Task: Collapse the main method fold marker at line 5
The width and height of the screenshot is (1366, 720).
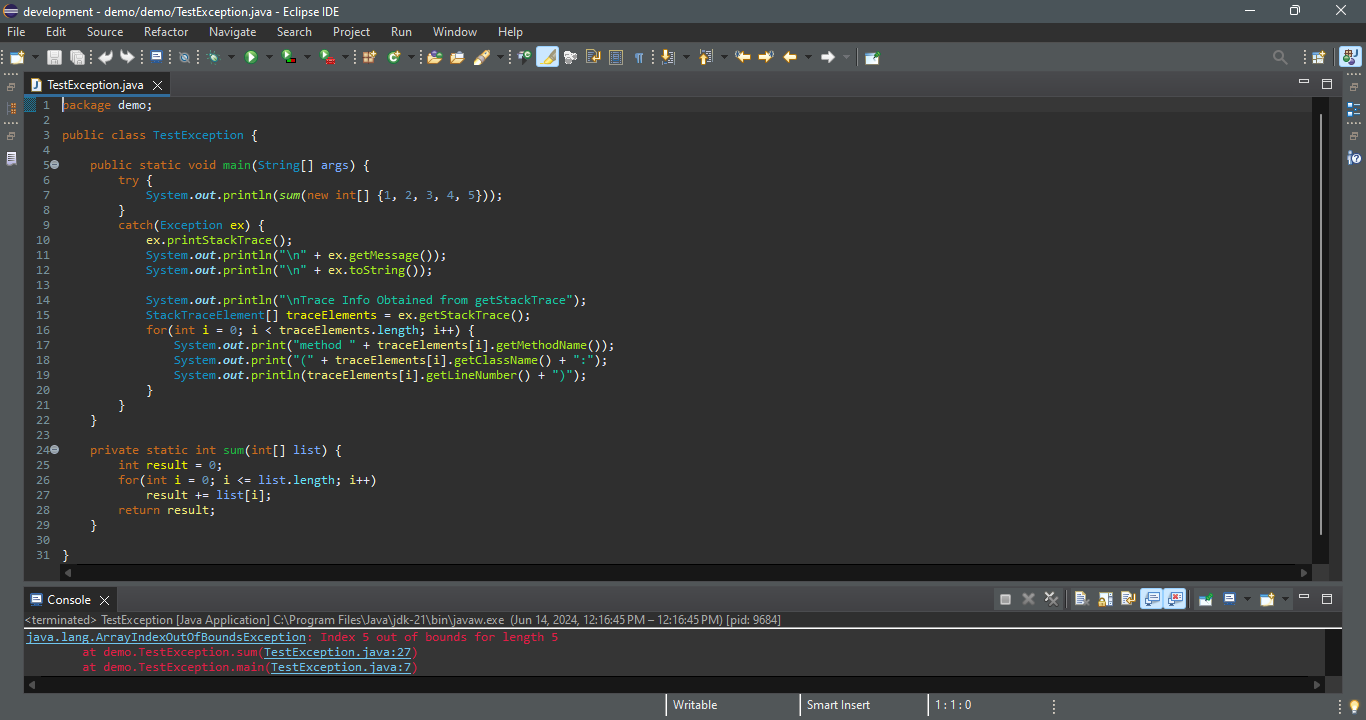Action: point(55,165)
